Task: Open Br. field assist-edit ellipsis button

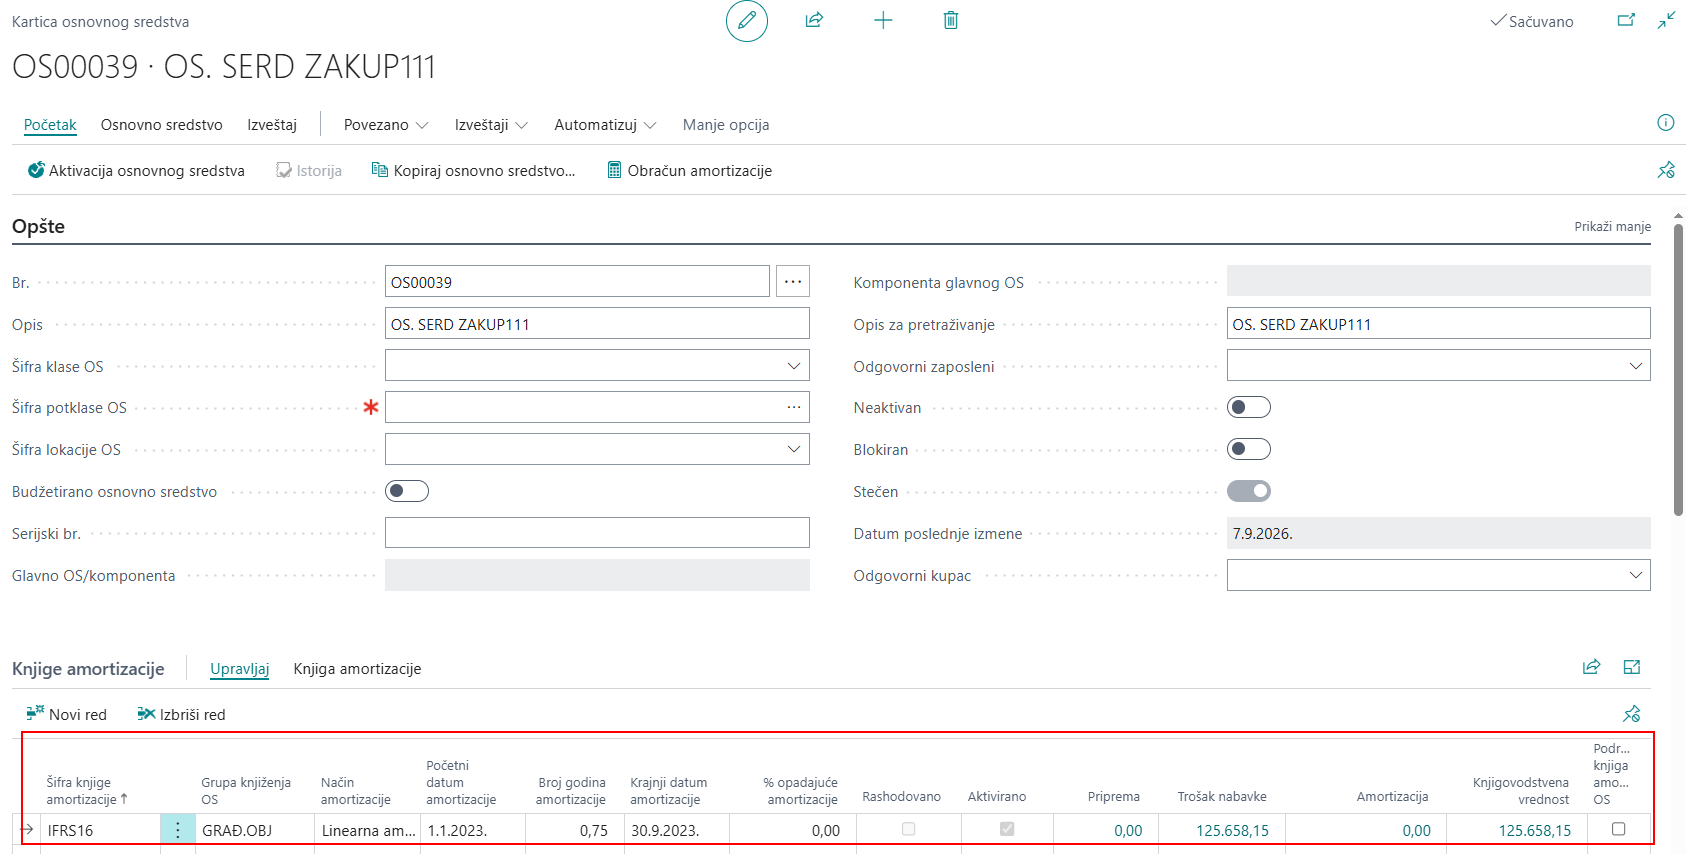Action: pos(793,282)
